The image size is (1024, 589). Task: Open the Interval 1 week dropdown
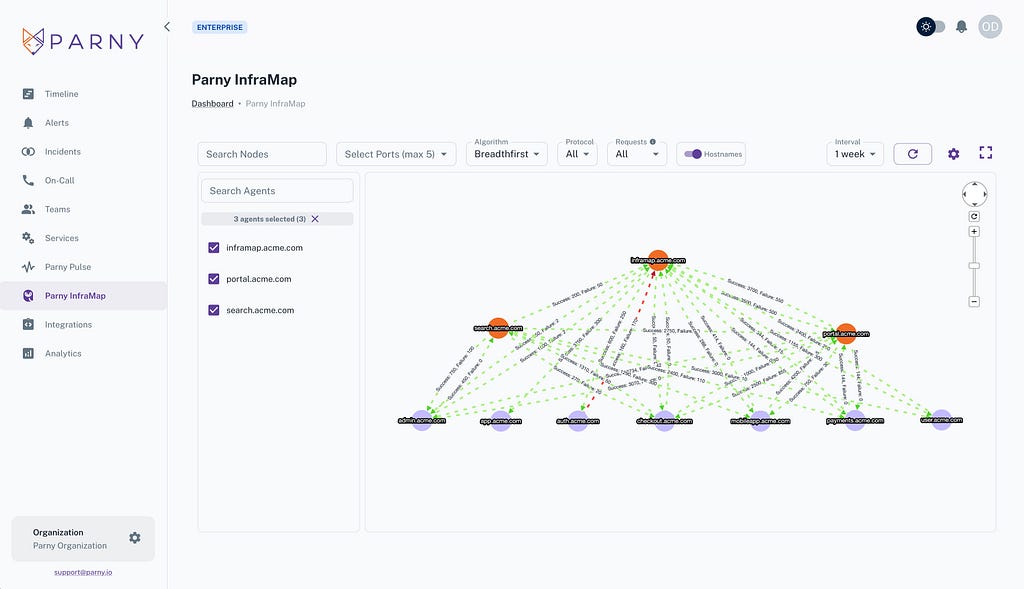coord(855,154)
